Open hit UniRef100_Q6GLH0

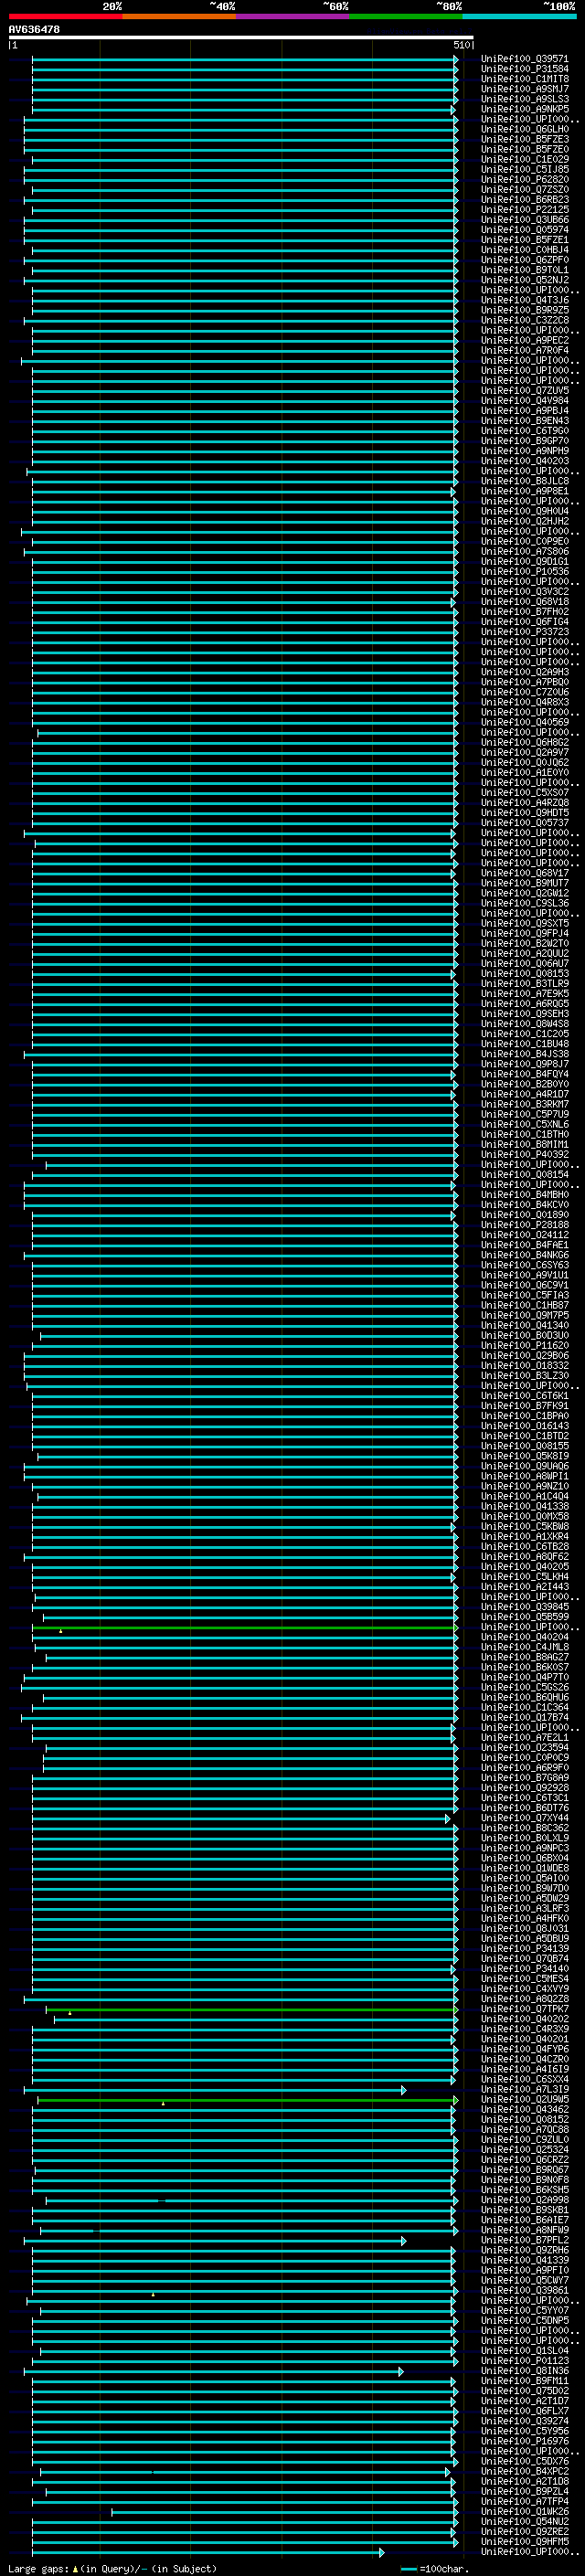[x=524, y=129]
